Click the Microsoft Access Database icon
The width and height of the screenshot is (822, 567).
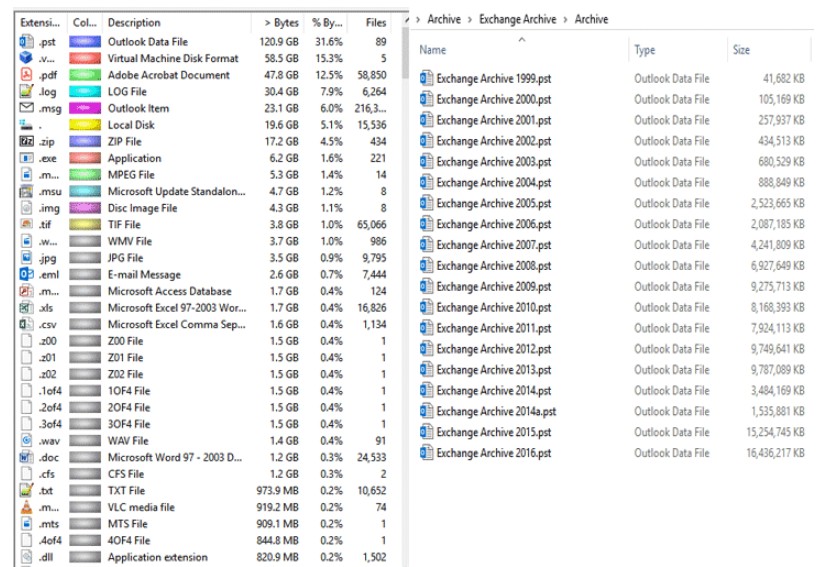pyautogui.click(x=26, y=291)
